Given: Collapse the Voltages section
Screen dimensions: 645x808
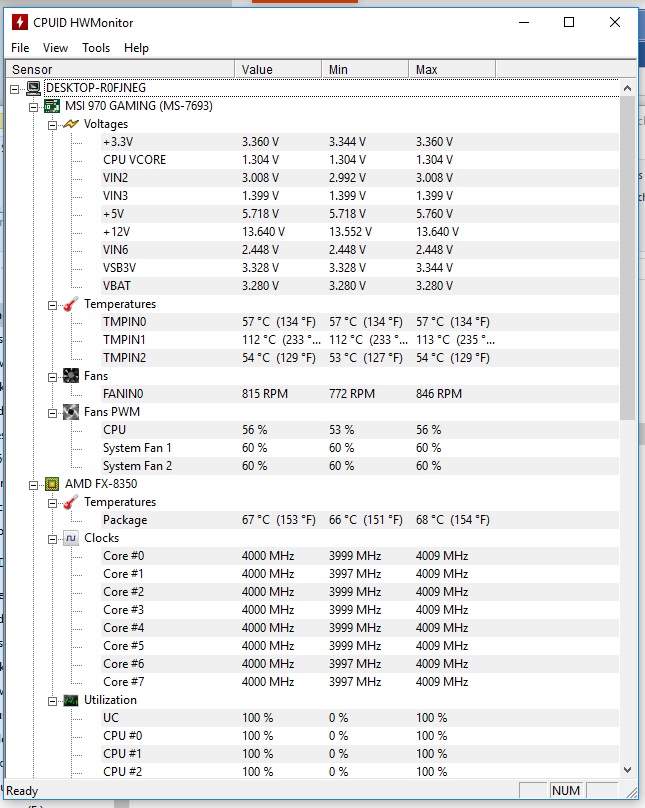Looking at the screenshot, I should (52, 125).
